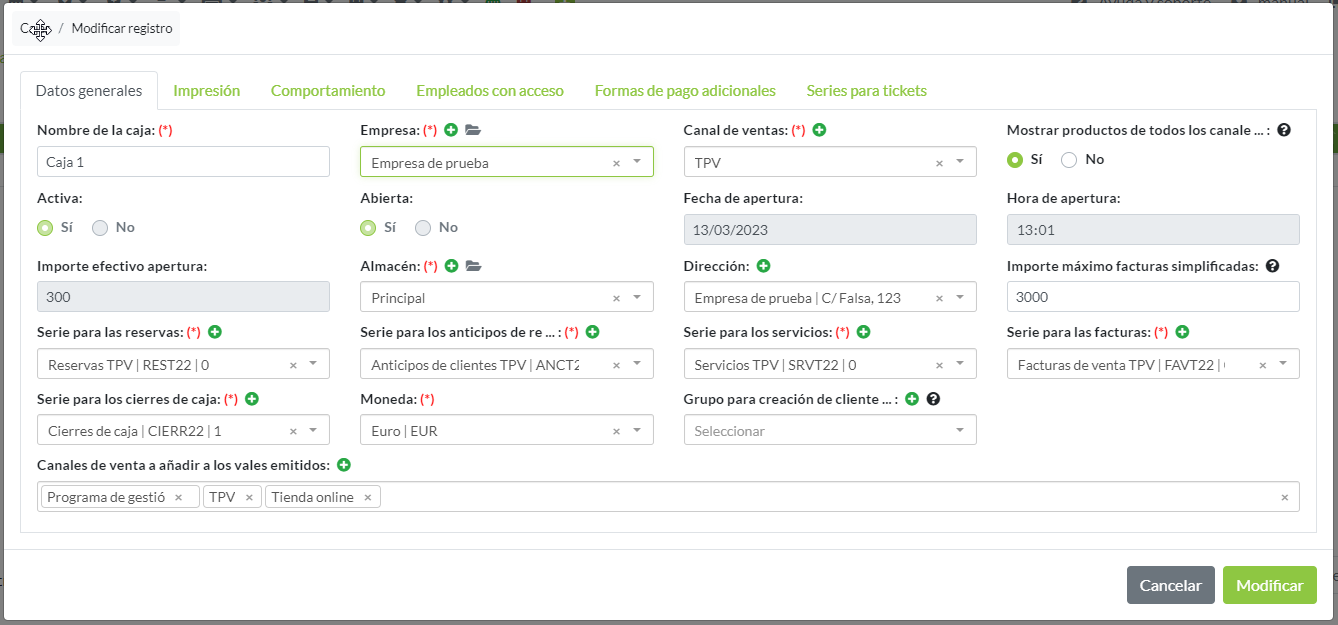Expand the Moneda dropdown showing Euro
The width and height of the screenshot is (1338, 625).
[x=637, y=430]
